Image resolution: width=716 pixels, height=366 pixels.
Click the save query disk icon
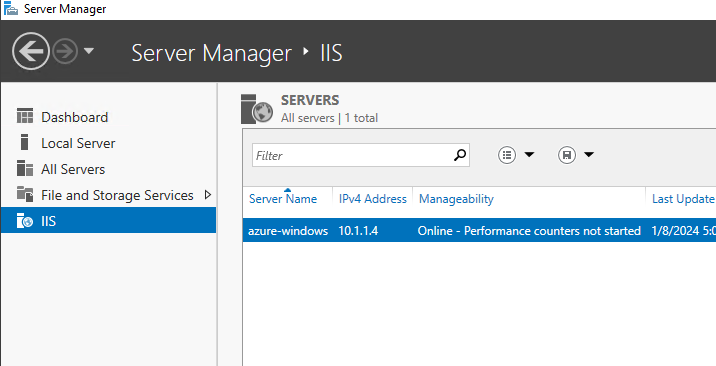point(567,155)
